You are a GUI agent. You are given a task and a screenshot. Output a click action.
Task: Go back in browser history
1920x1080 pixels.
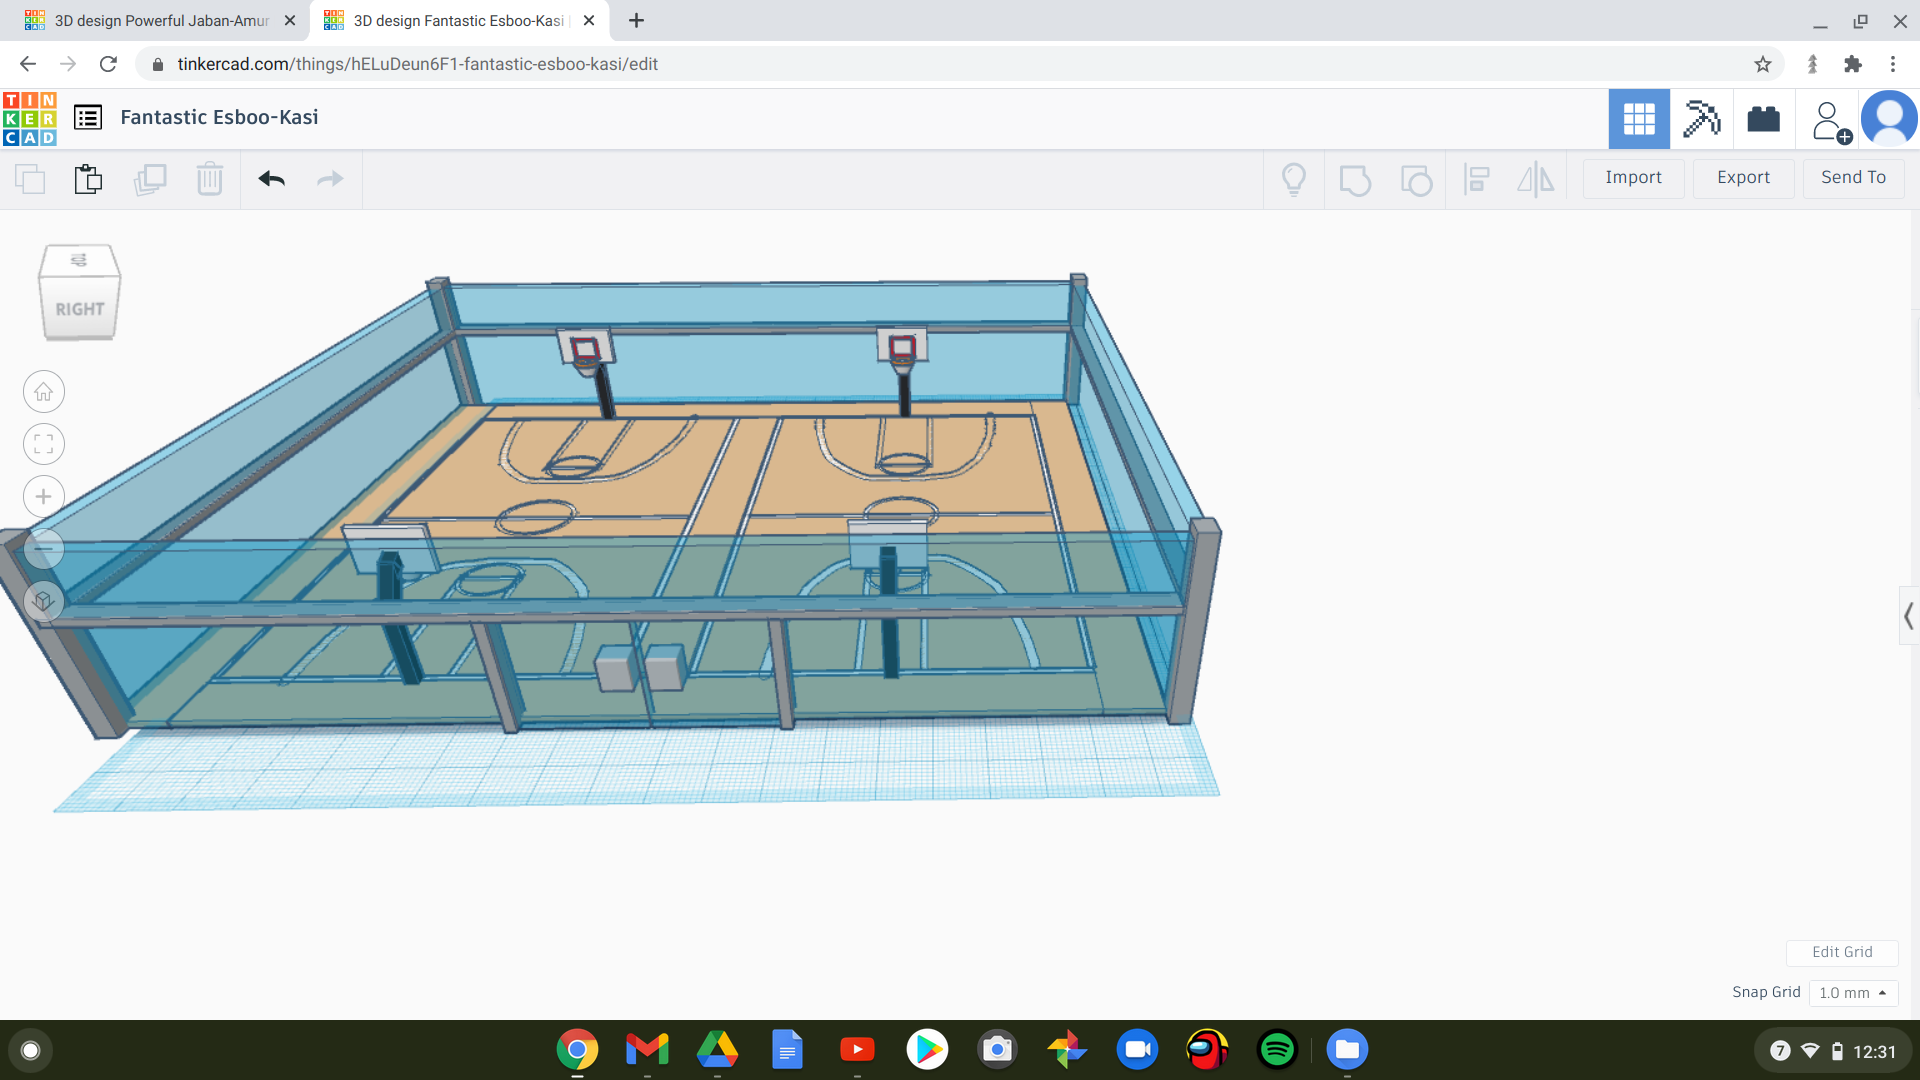click(x=28, y=65)
